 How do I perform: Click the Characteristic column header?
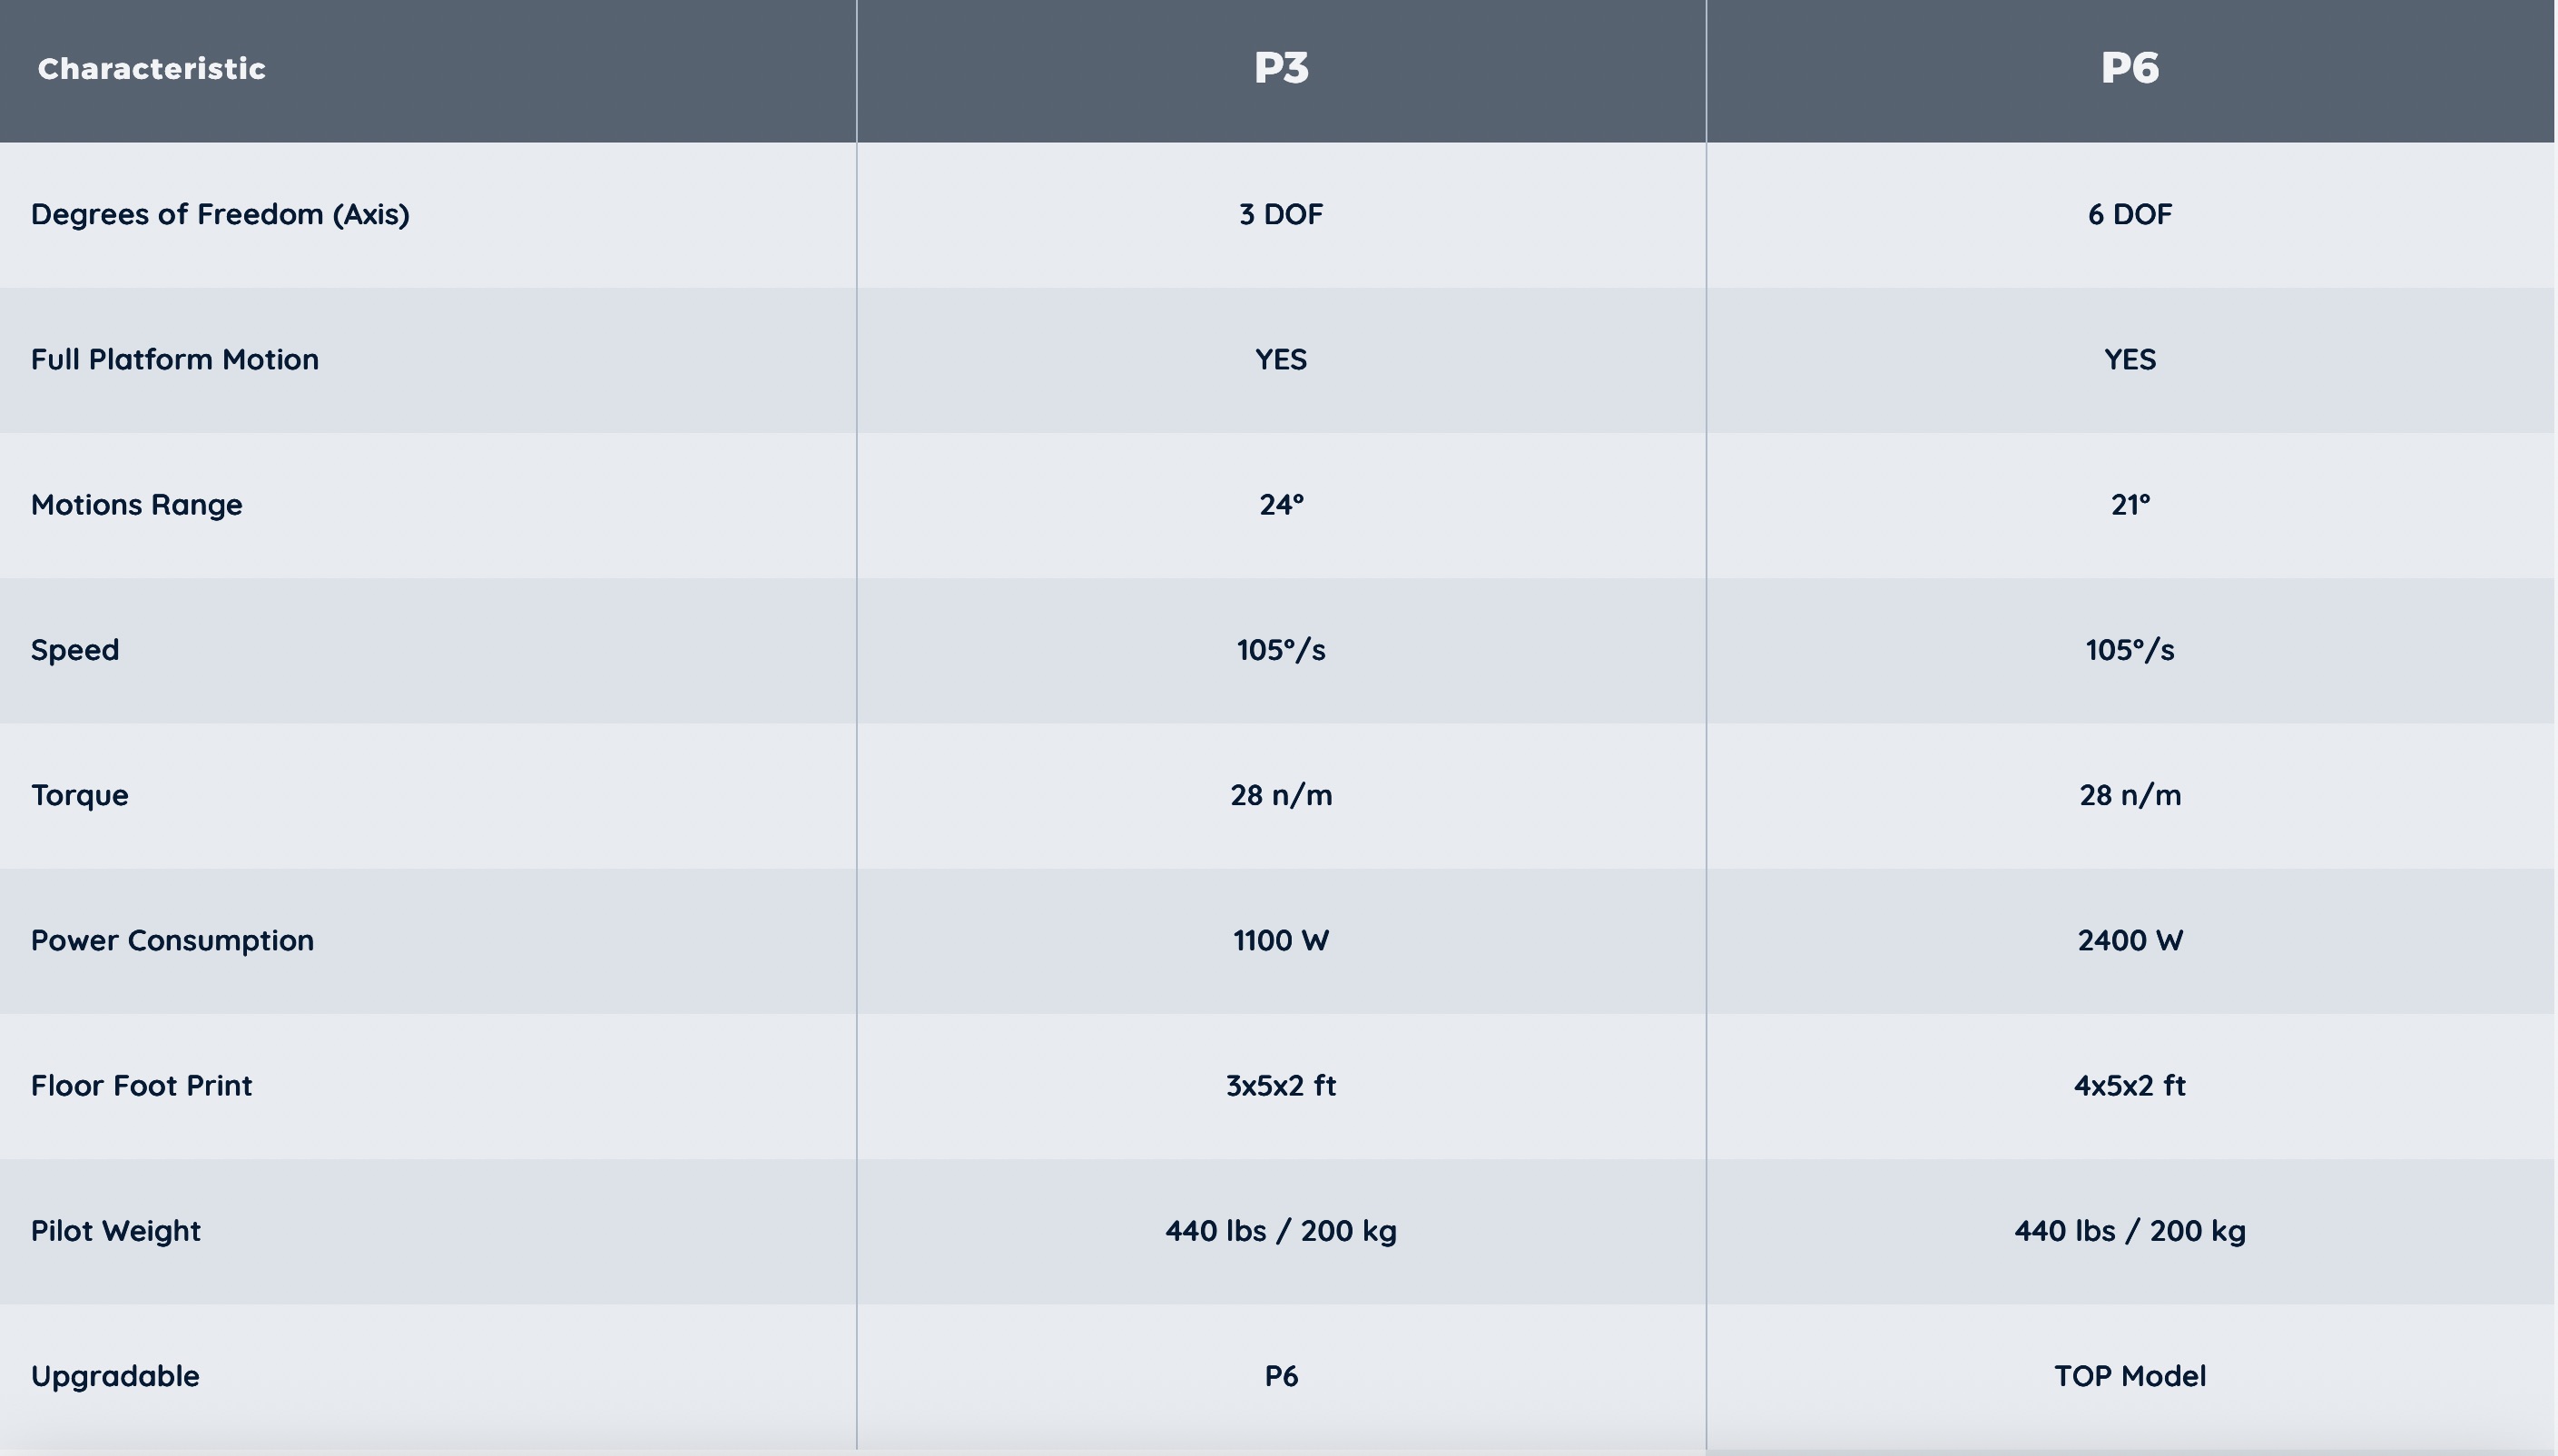tap(151, 69)
